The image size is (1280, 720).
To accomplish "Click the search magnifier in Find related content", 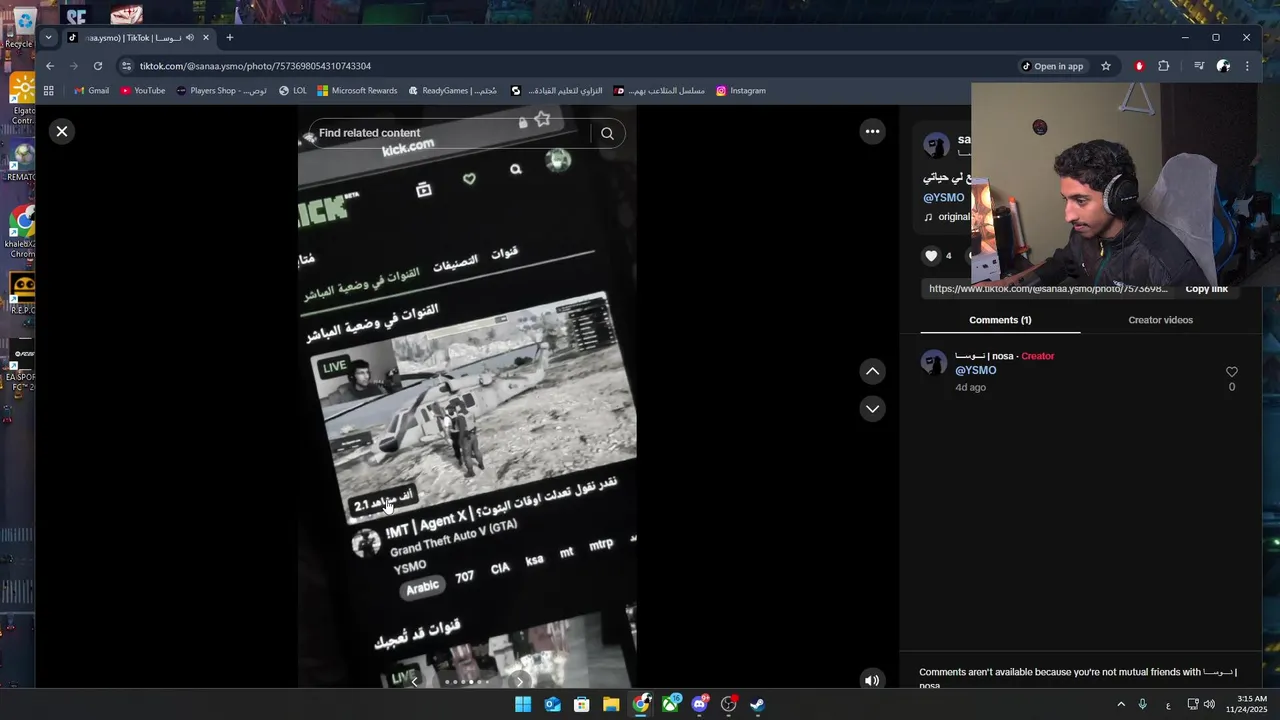I will tap(607, 133).
